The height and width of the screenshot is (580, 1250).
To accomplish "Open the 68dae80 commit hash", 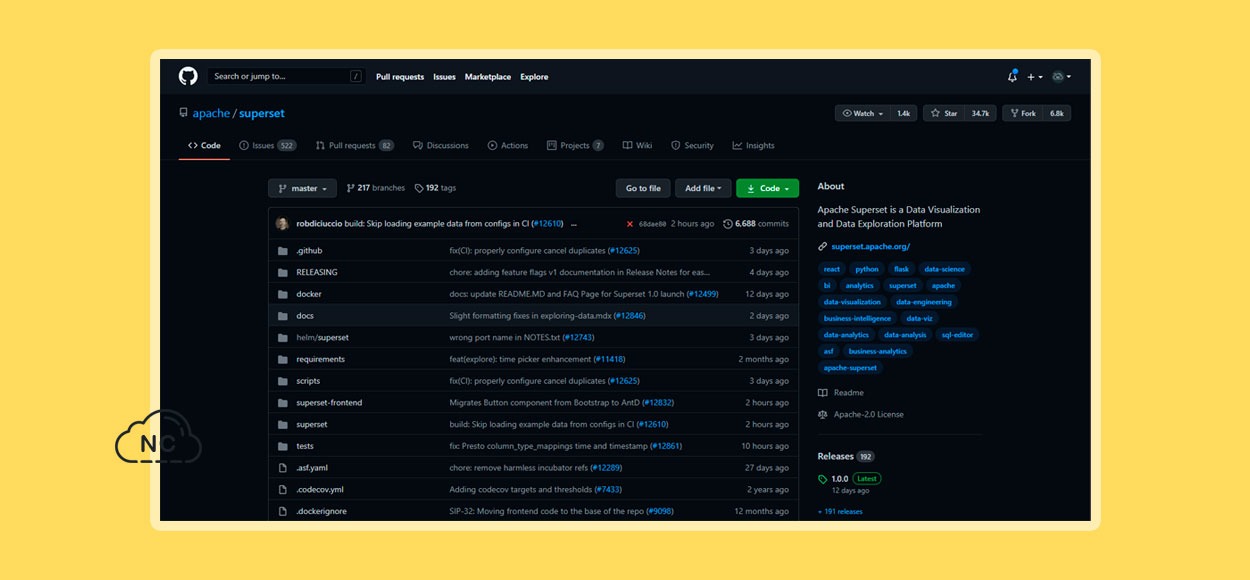I will pos(652,224).
